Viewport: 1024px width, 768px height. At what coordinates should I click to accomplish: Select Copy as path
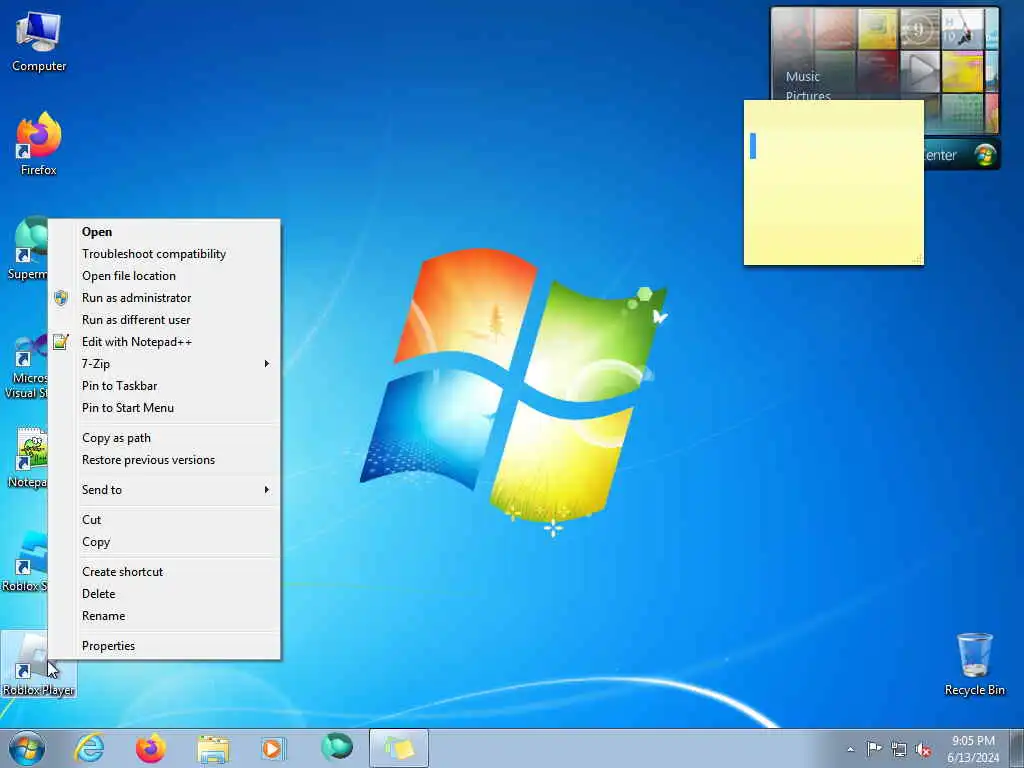(165, 438)
